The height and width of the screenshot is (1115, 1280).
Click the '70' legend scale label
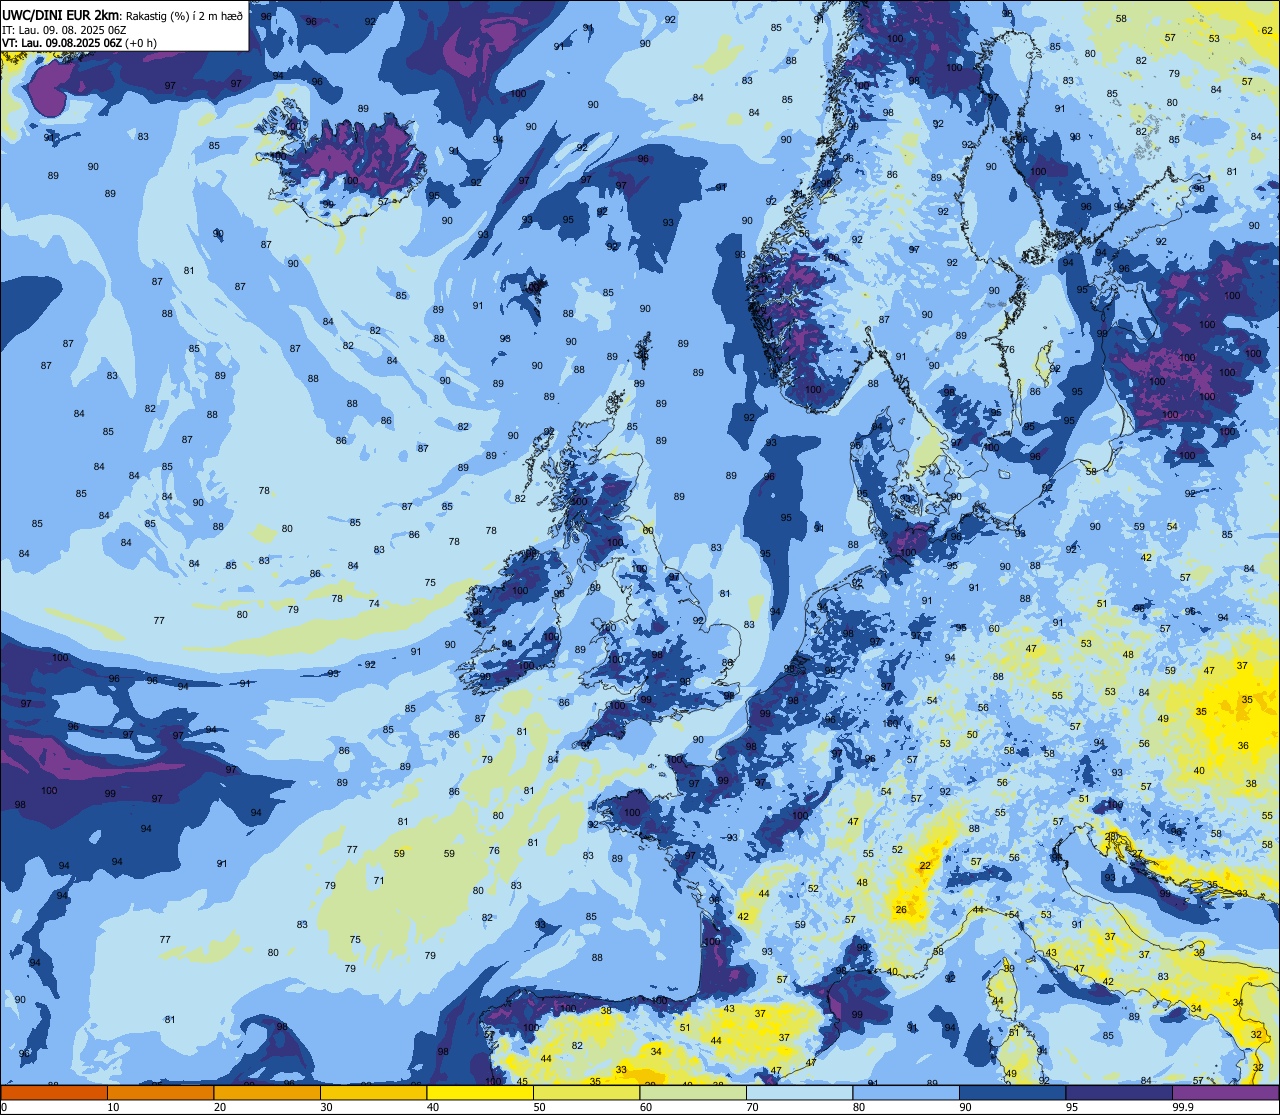(x=752, y=1107)
